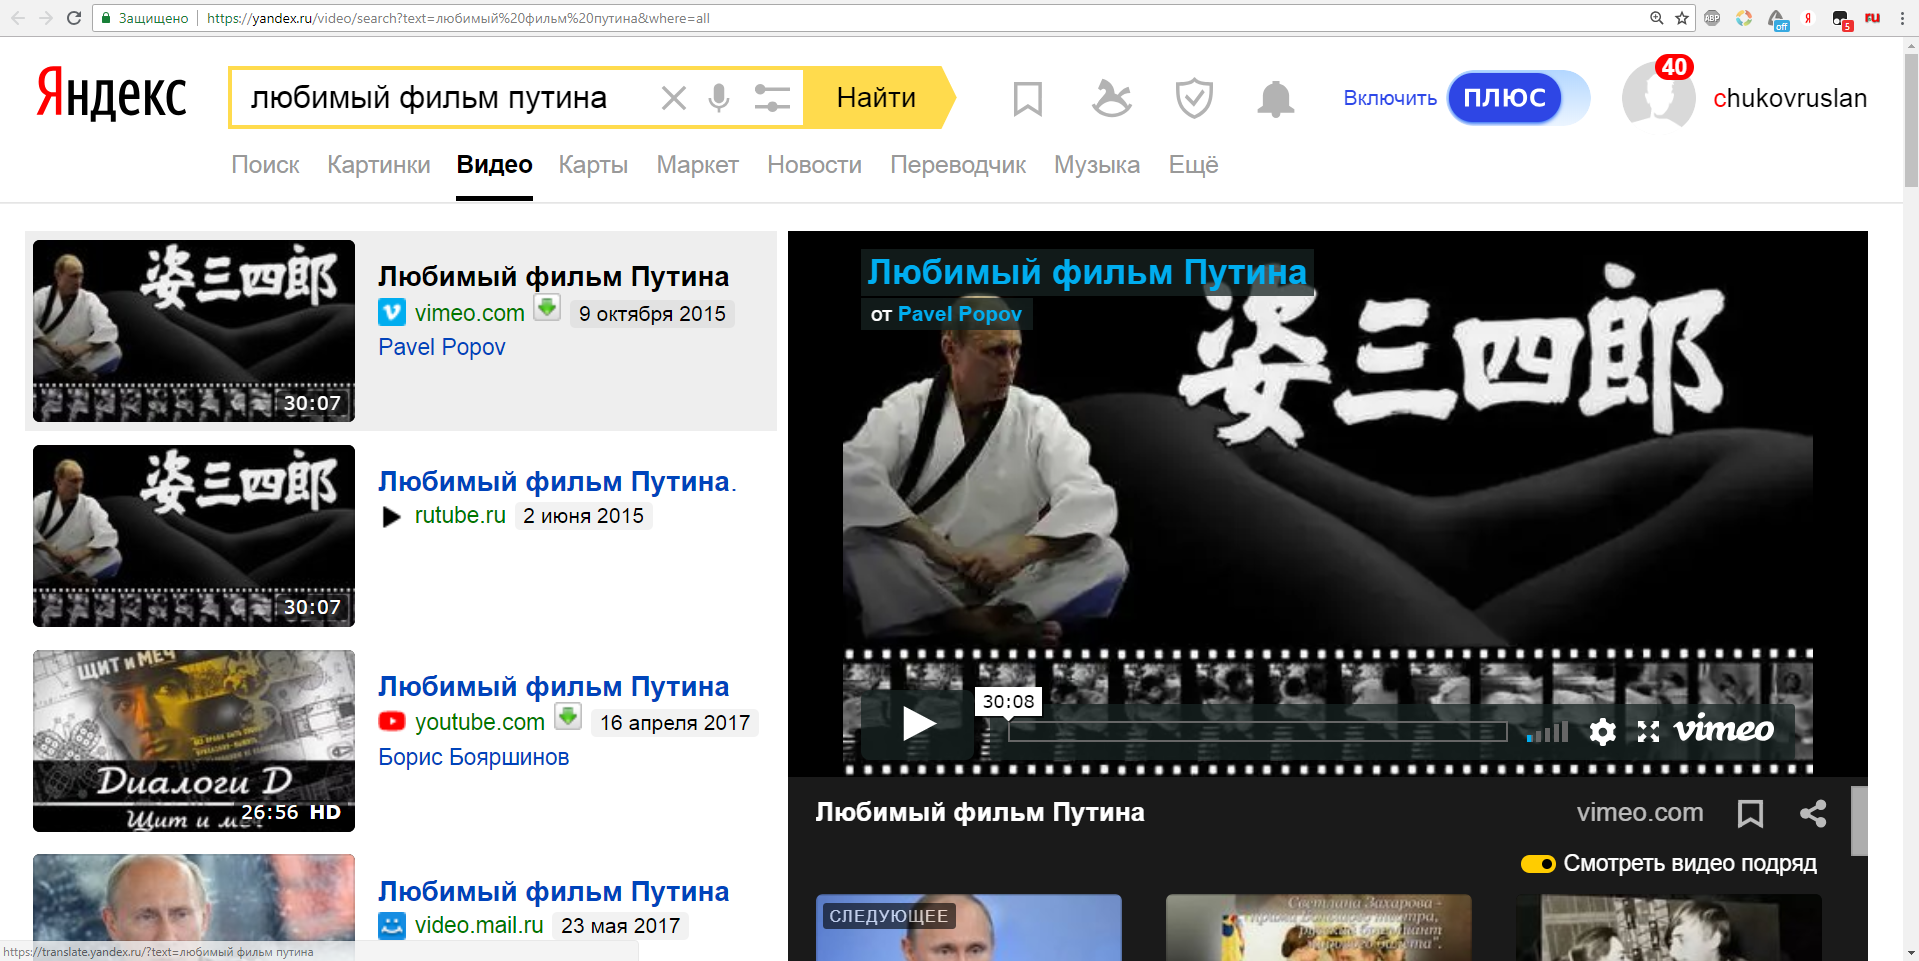Screen dimensions: 1919x961
Task: Open bookmarks collection icon in header
Action: pyautogui.click(x=1028, y=99)
